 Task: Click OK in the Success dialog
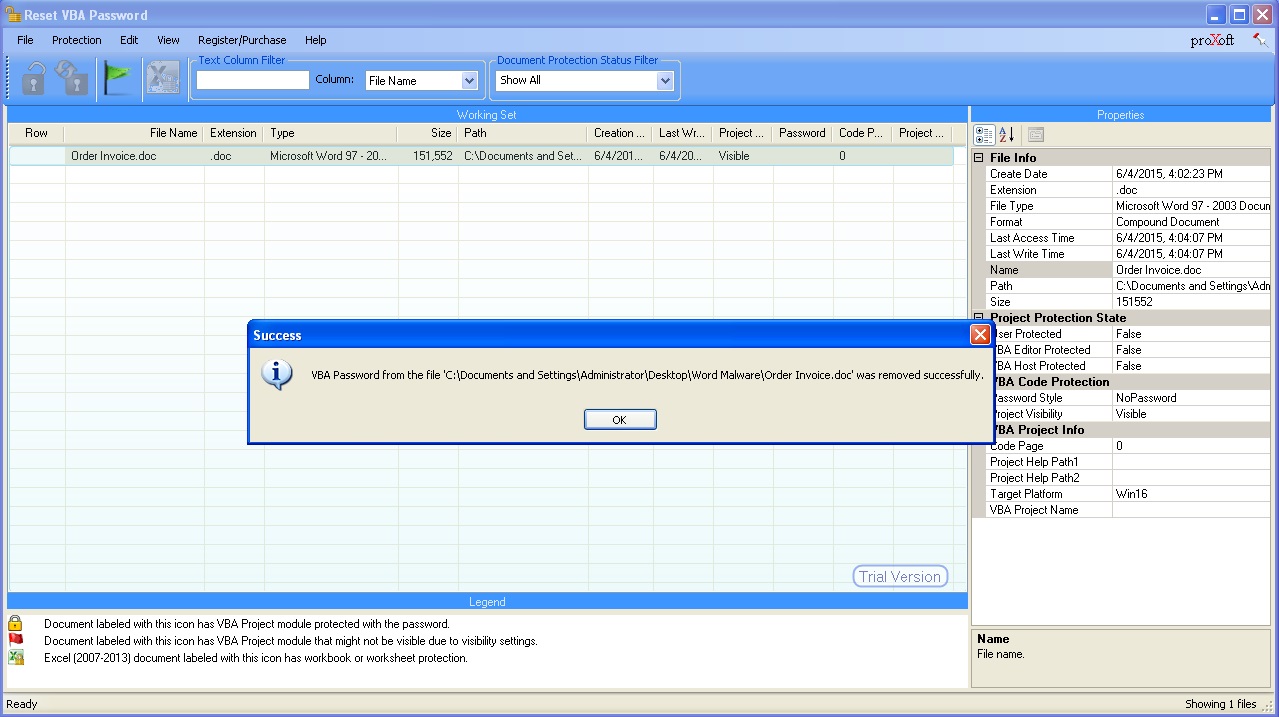tap(620, 420)
